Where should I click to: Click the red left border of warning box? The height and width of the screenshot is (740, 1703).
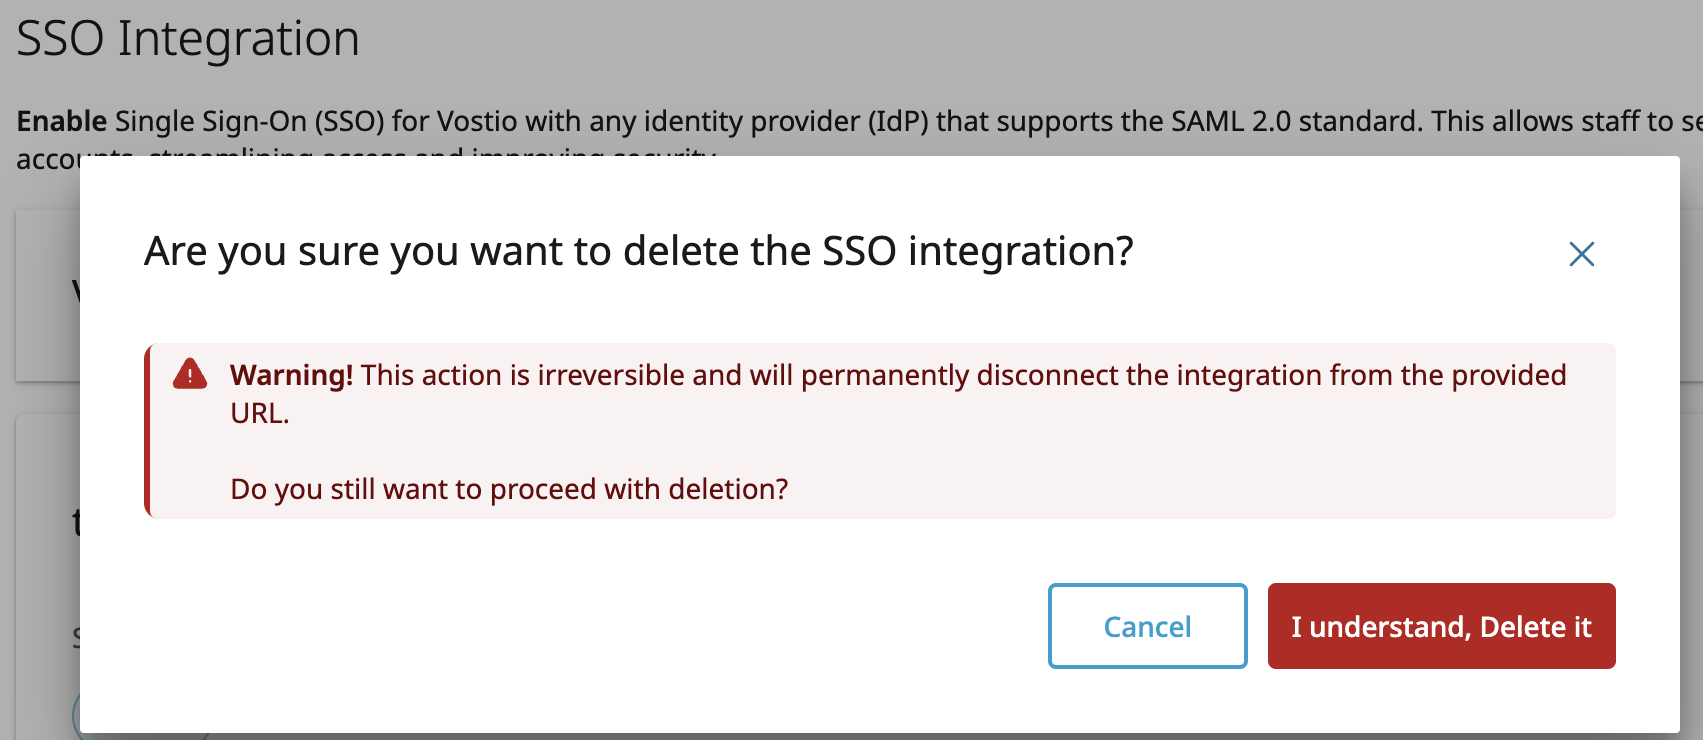(x=148, y=431)
